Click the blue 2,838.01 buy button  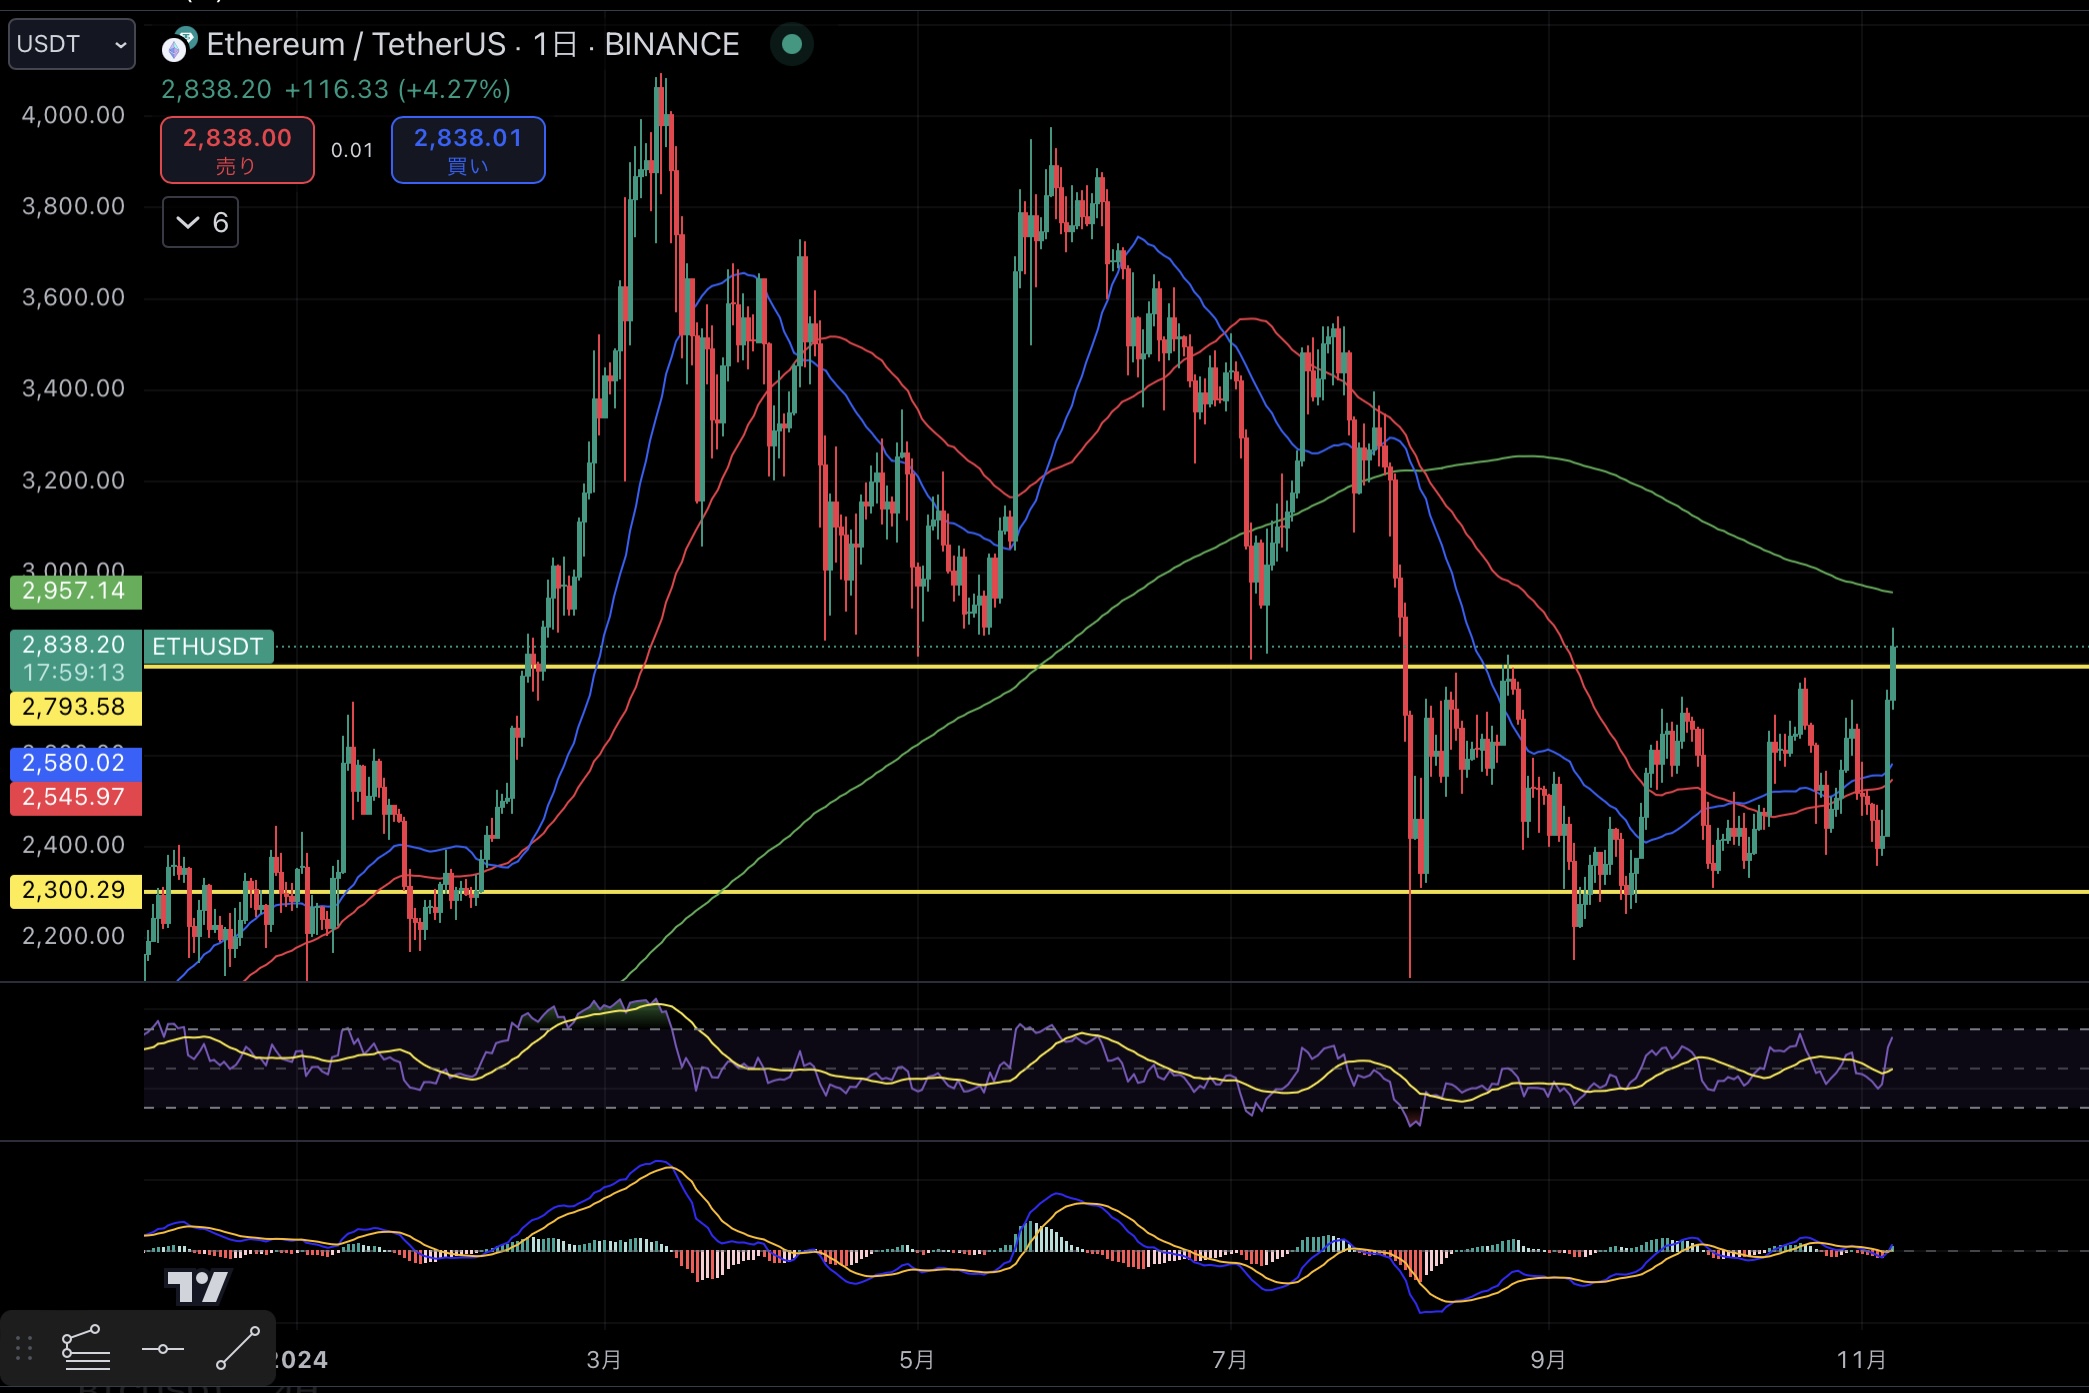[468, 150]
